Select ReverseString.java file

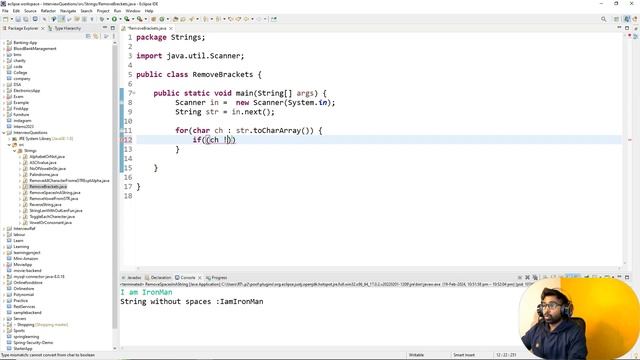click(45, 204)
